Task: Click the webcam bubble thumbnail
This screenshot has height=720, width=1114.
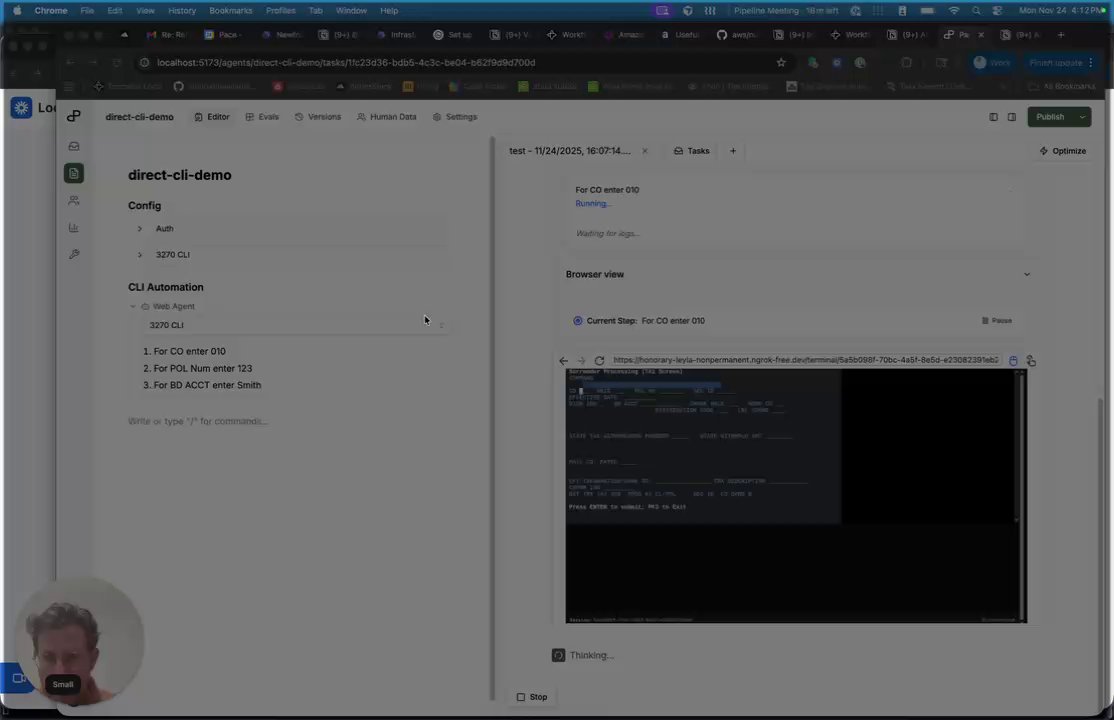Action: [x=79, y=640]
